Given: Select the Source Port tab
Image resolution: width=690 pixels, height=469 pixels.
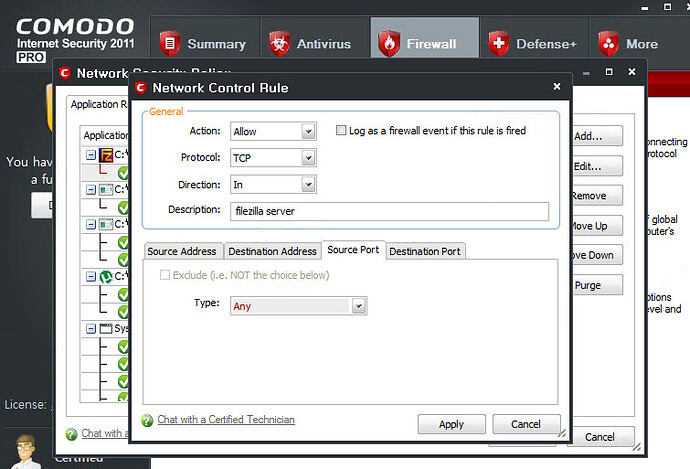Looking at the screenshot, I should pos(353,250).
